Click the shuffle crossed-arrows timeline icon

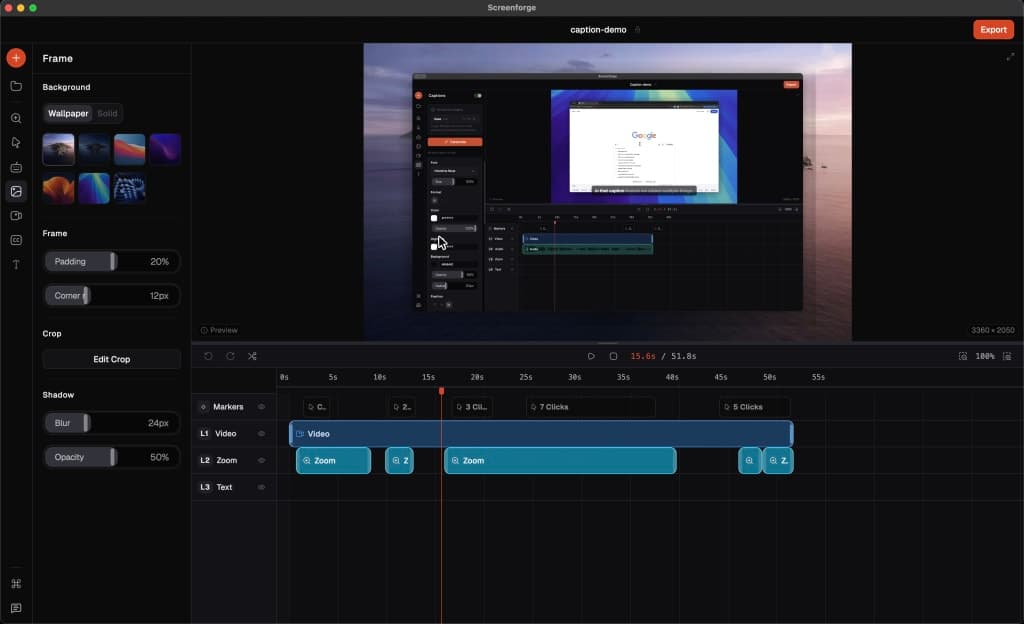point(252,356)
